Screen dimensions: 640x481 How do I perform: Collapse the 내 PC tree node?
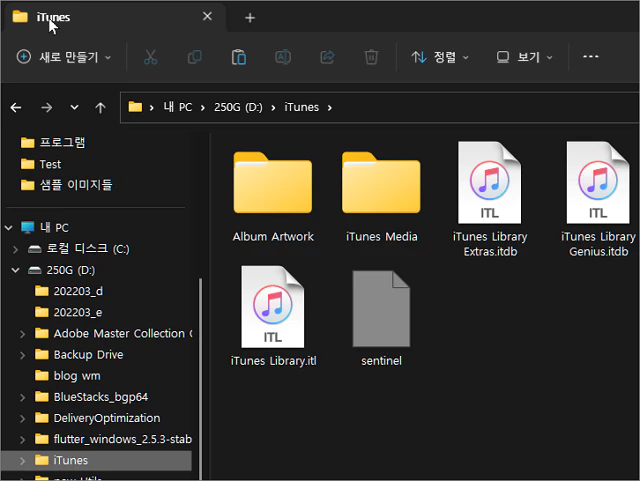[9, 227]
